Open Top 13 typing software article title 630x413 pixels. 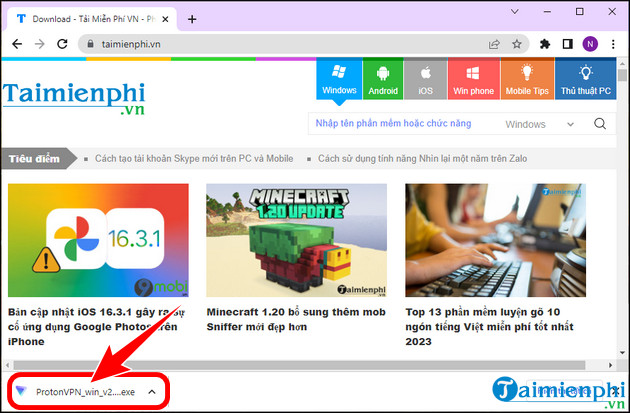click(x=489, y=327)
